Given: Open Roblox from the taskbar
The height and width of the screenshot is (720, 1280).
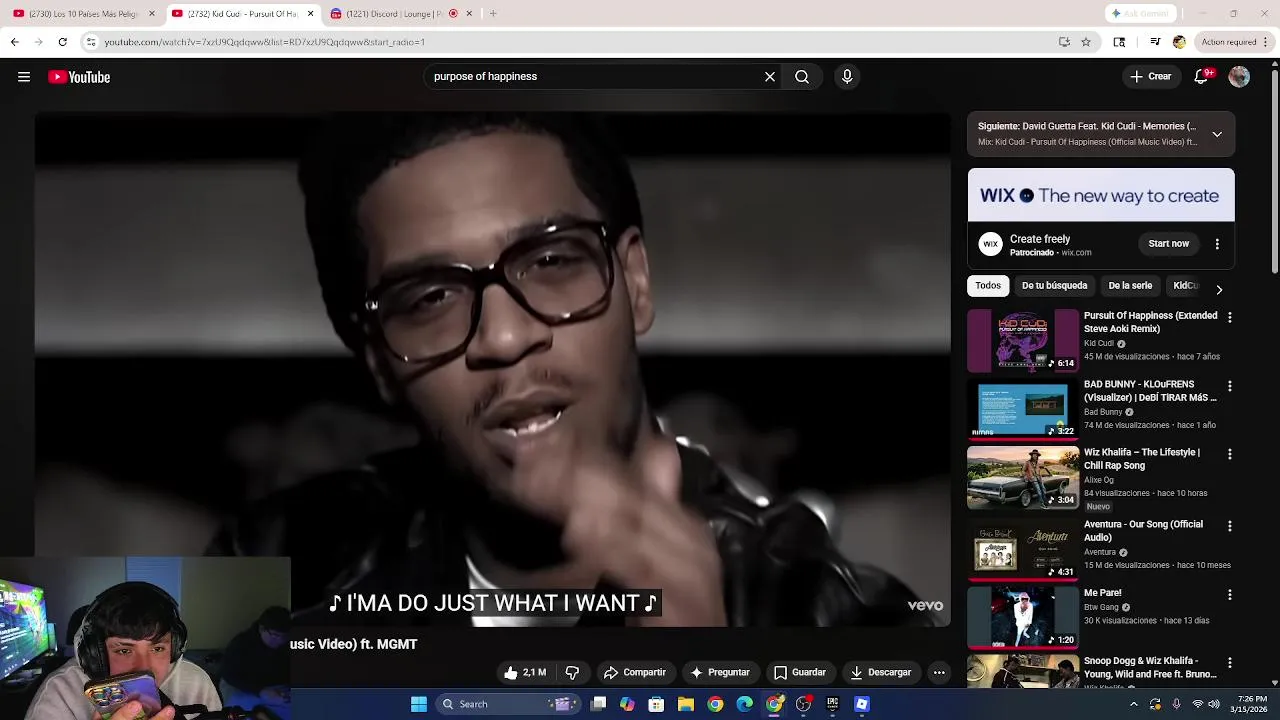Looking at the screenshot, I should tap(862, 704).
